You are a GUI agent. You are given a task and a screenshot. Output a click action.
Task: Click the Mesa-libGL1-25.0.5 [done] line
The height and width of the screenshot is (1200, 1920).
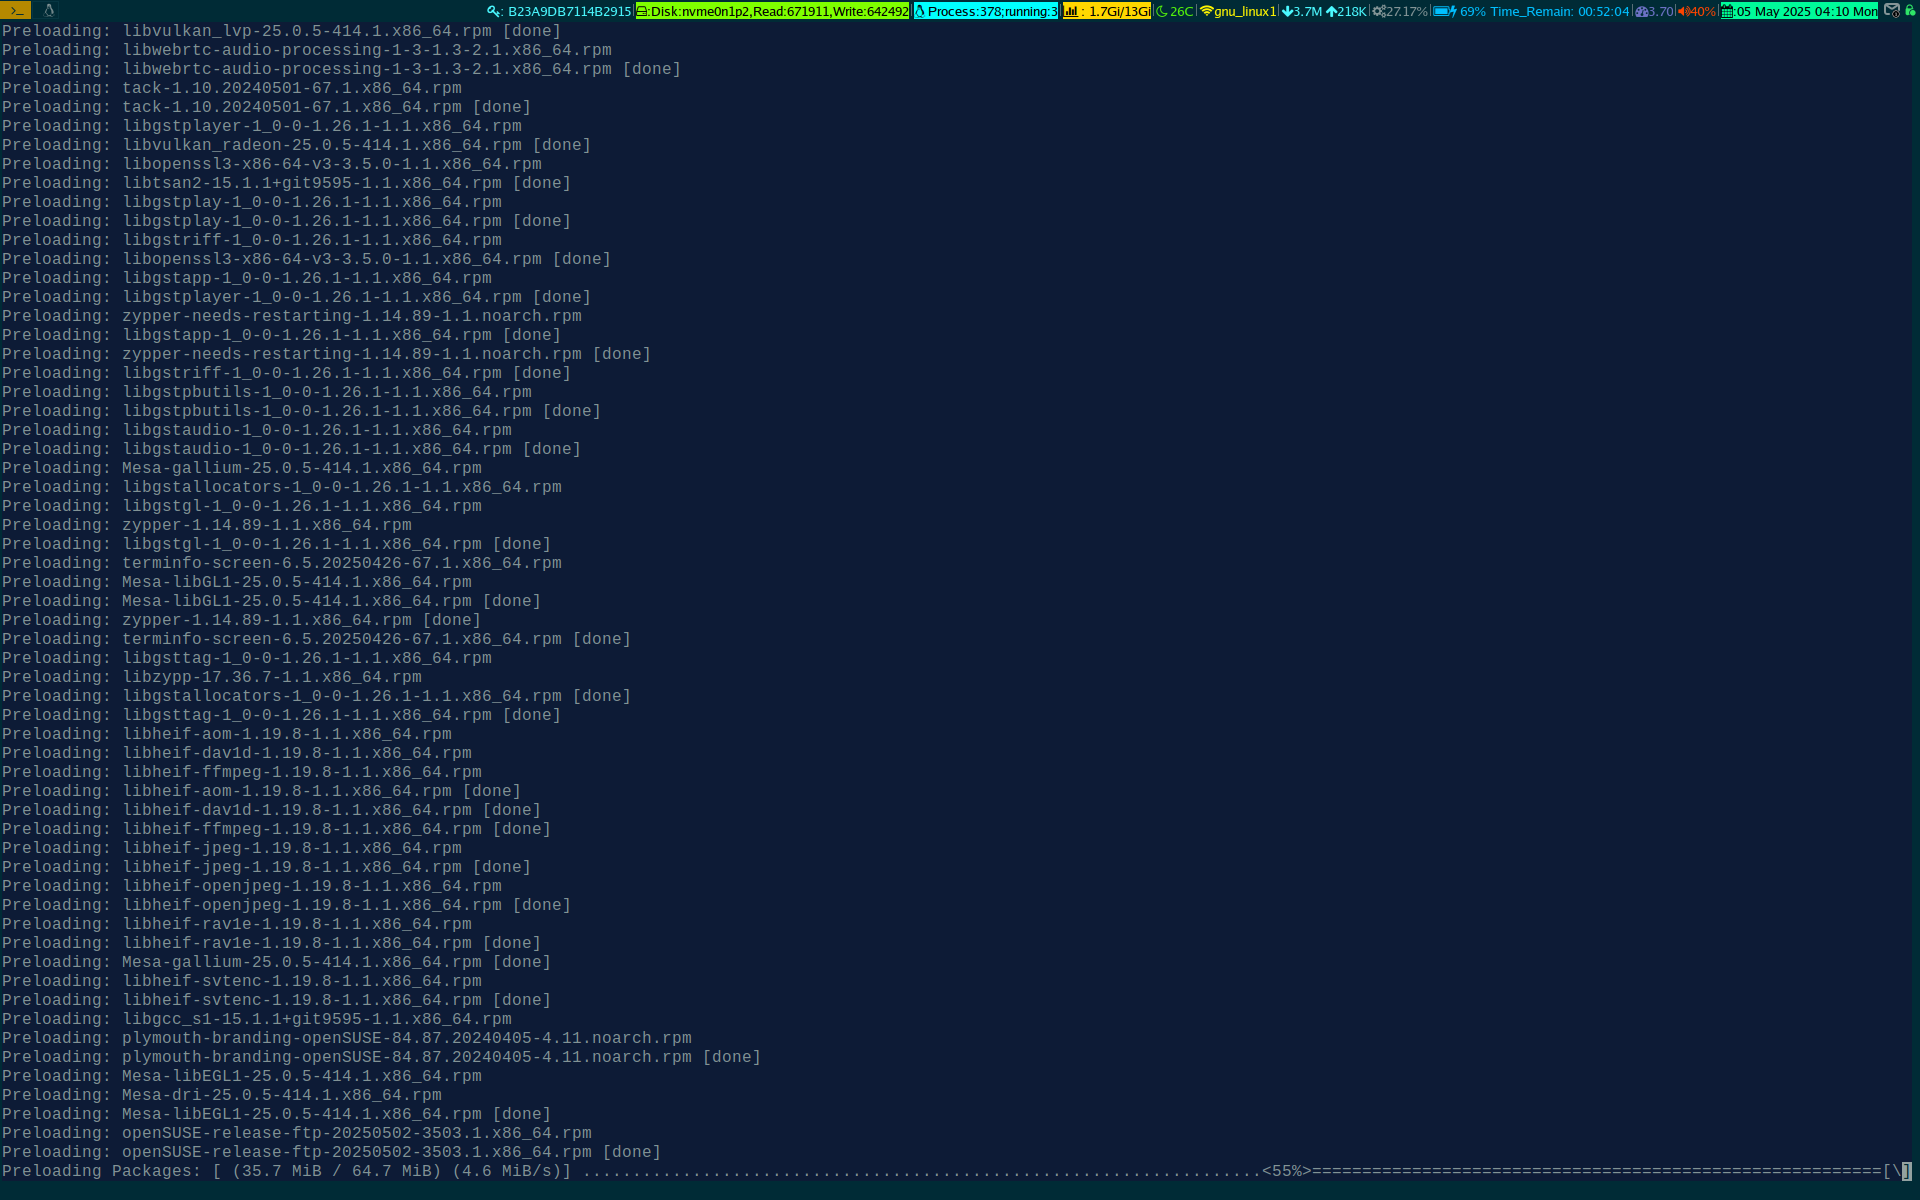click(x=271, y=601)
